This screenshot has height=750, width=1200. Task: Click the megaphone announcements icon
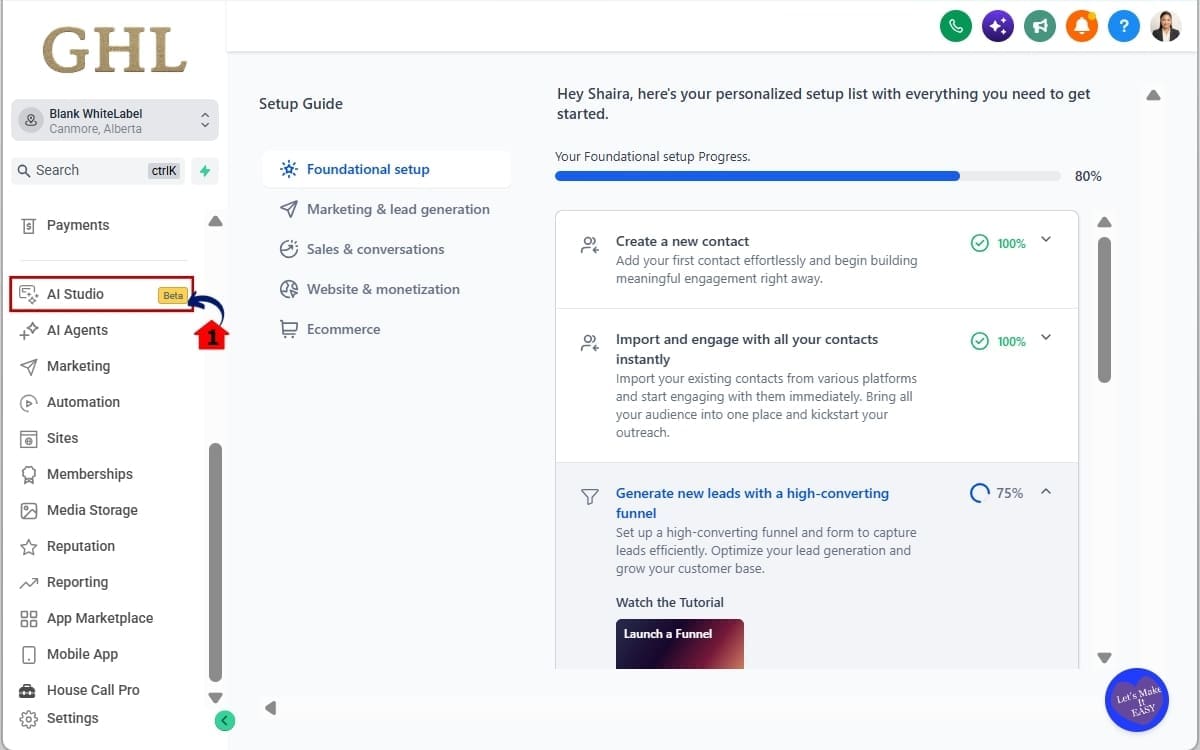1040,26
